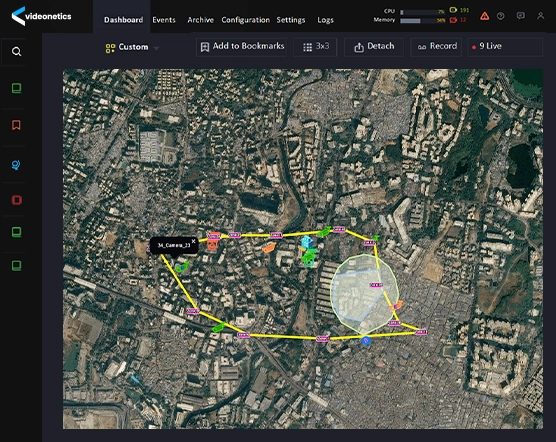Close the 34_Camera_23 tooltip
Screen dimensions: 556x442
coord(193,241)
